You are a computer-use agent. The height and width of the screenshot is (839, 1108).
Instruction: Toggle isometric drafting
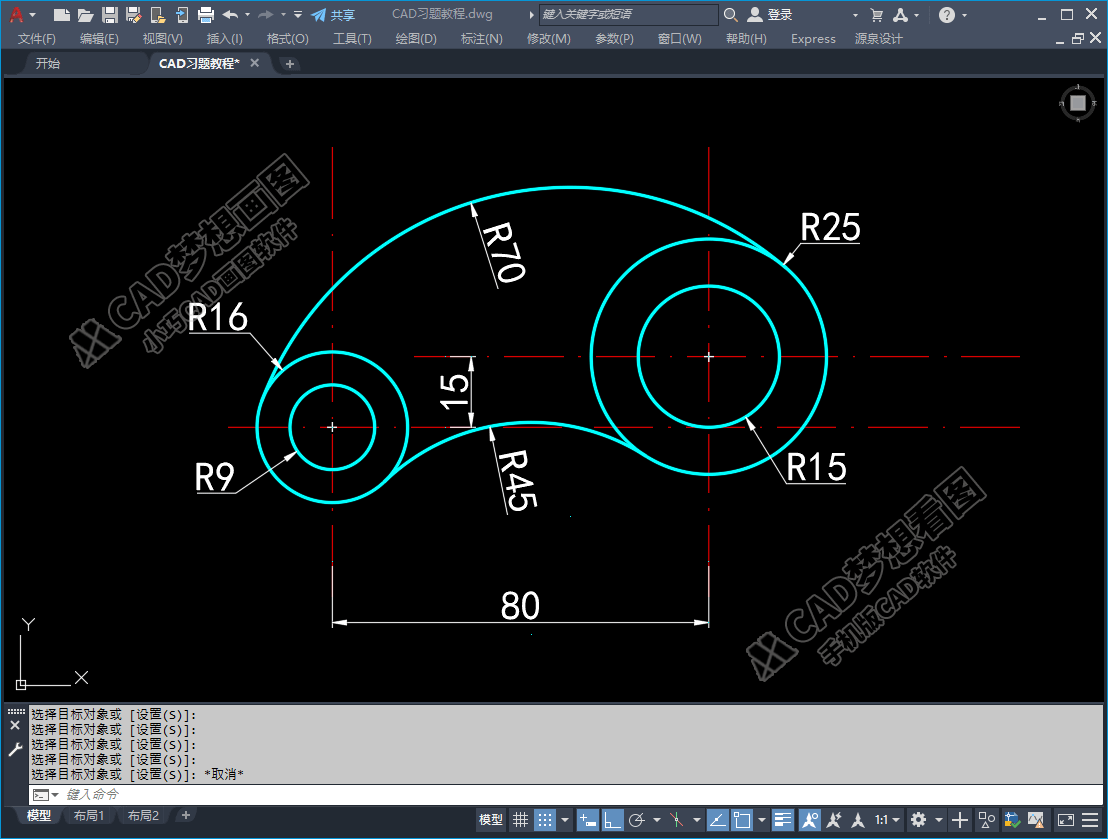(676, 820)
